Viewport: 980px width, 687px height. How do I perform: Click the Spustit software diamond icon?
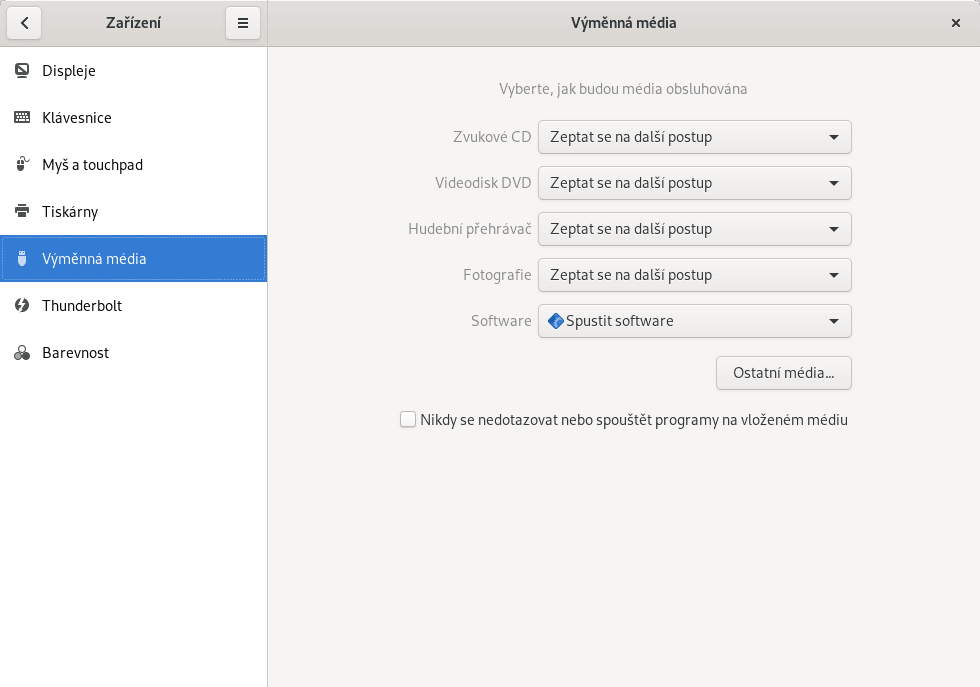tap(555, 320)
